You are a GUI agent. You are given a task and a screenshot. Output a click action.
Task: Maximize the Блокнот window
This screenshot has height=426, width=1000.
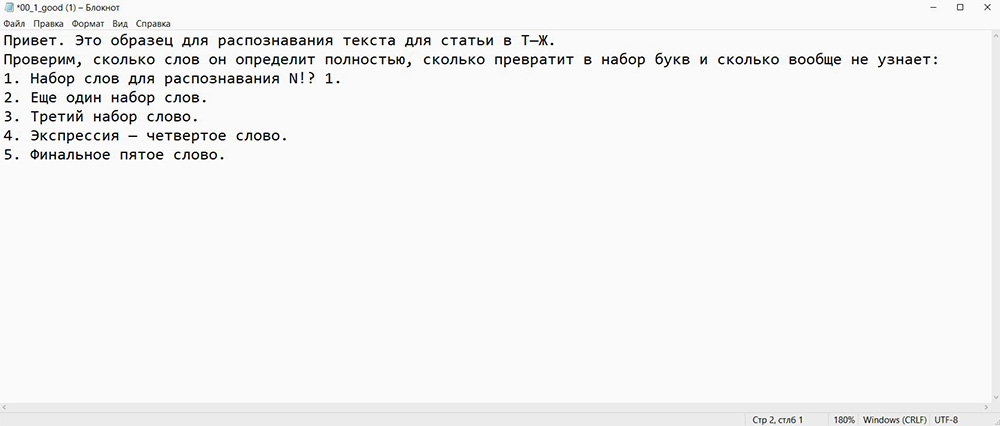[x=960, y=8]
